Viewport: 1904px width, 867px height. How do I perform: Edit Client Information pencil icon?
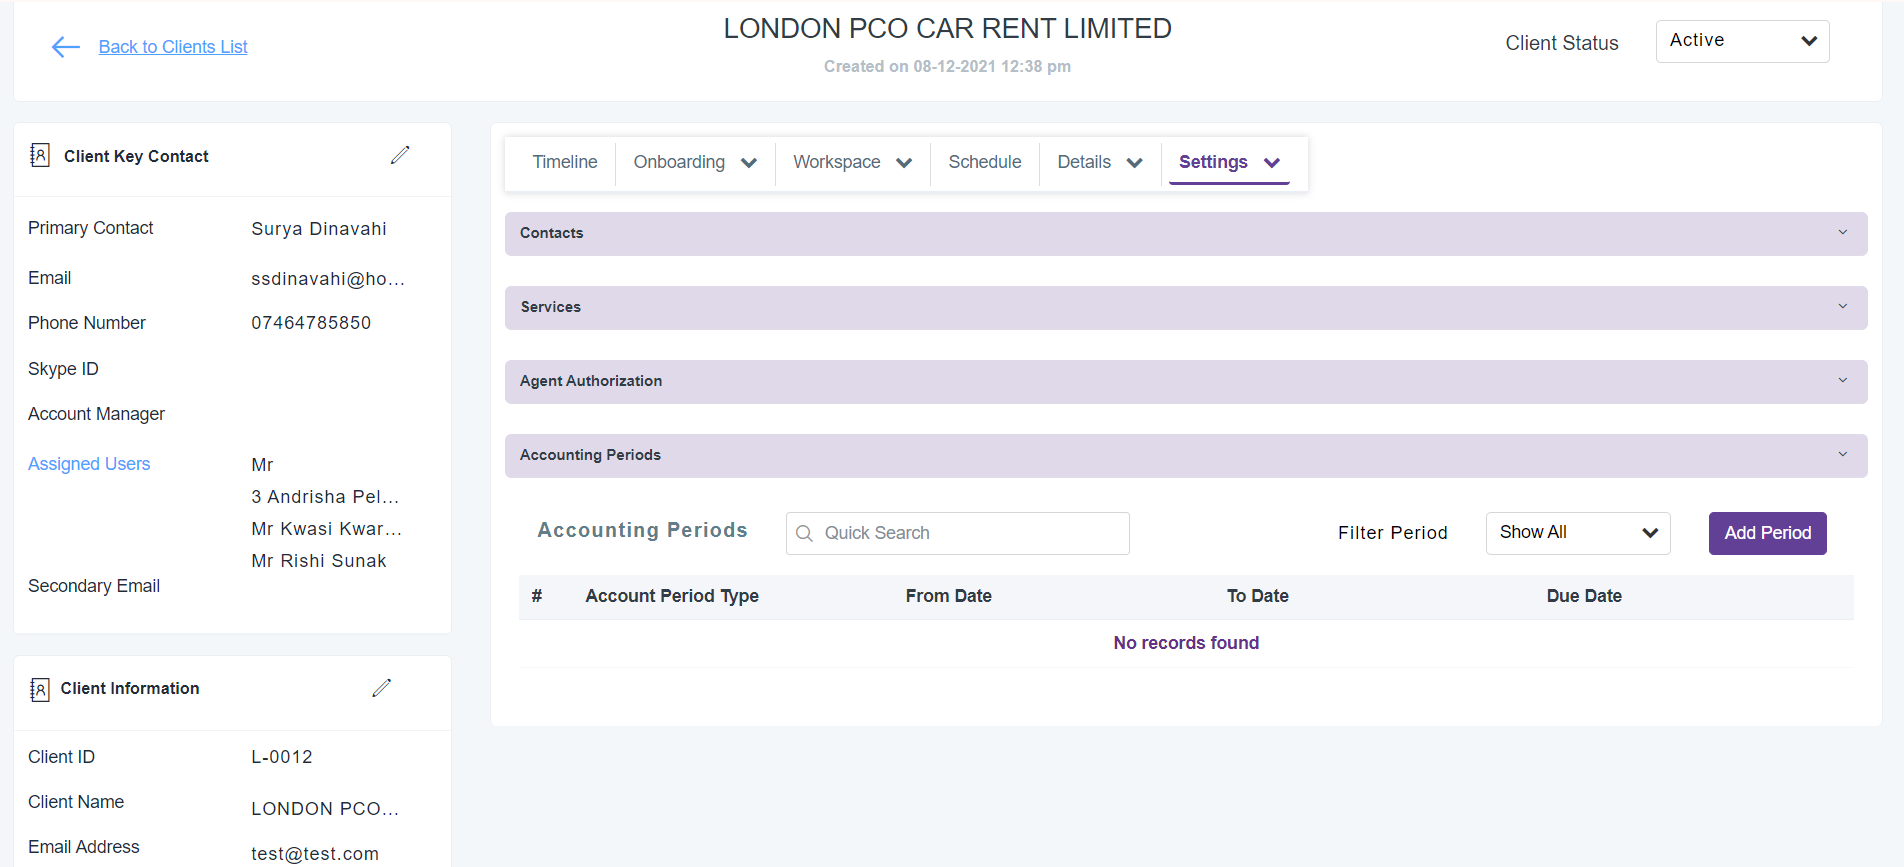click(381, 688)
